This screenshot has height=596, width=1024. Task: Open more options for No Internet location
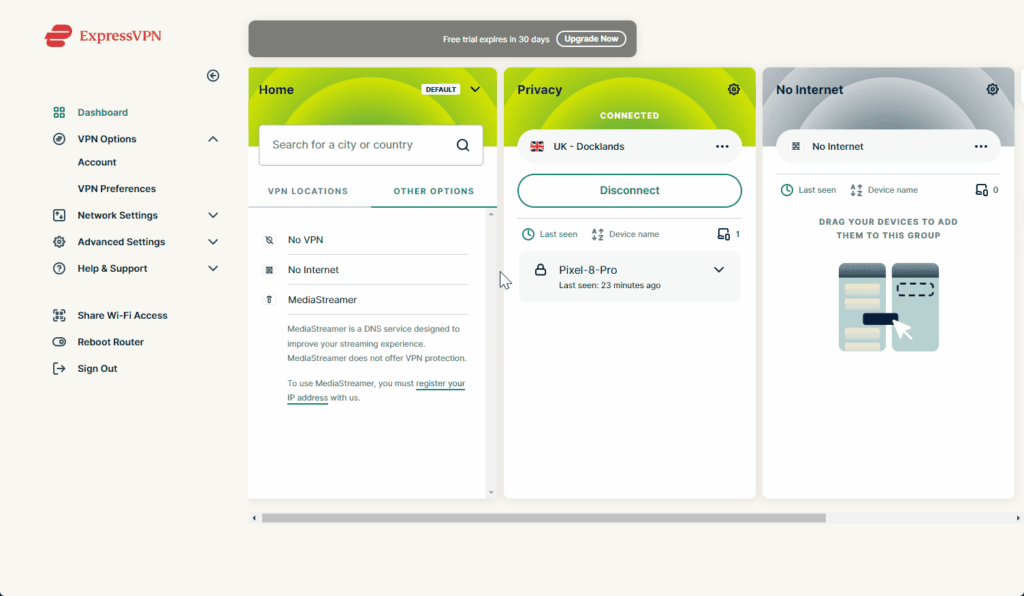tap(981, 146)
